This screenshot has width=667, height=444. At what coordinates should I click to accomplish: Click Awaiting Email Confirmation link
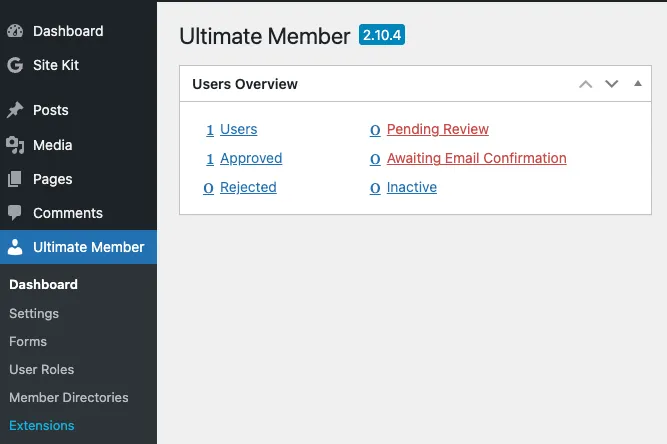(476, 159)
